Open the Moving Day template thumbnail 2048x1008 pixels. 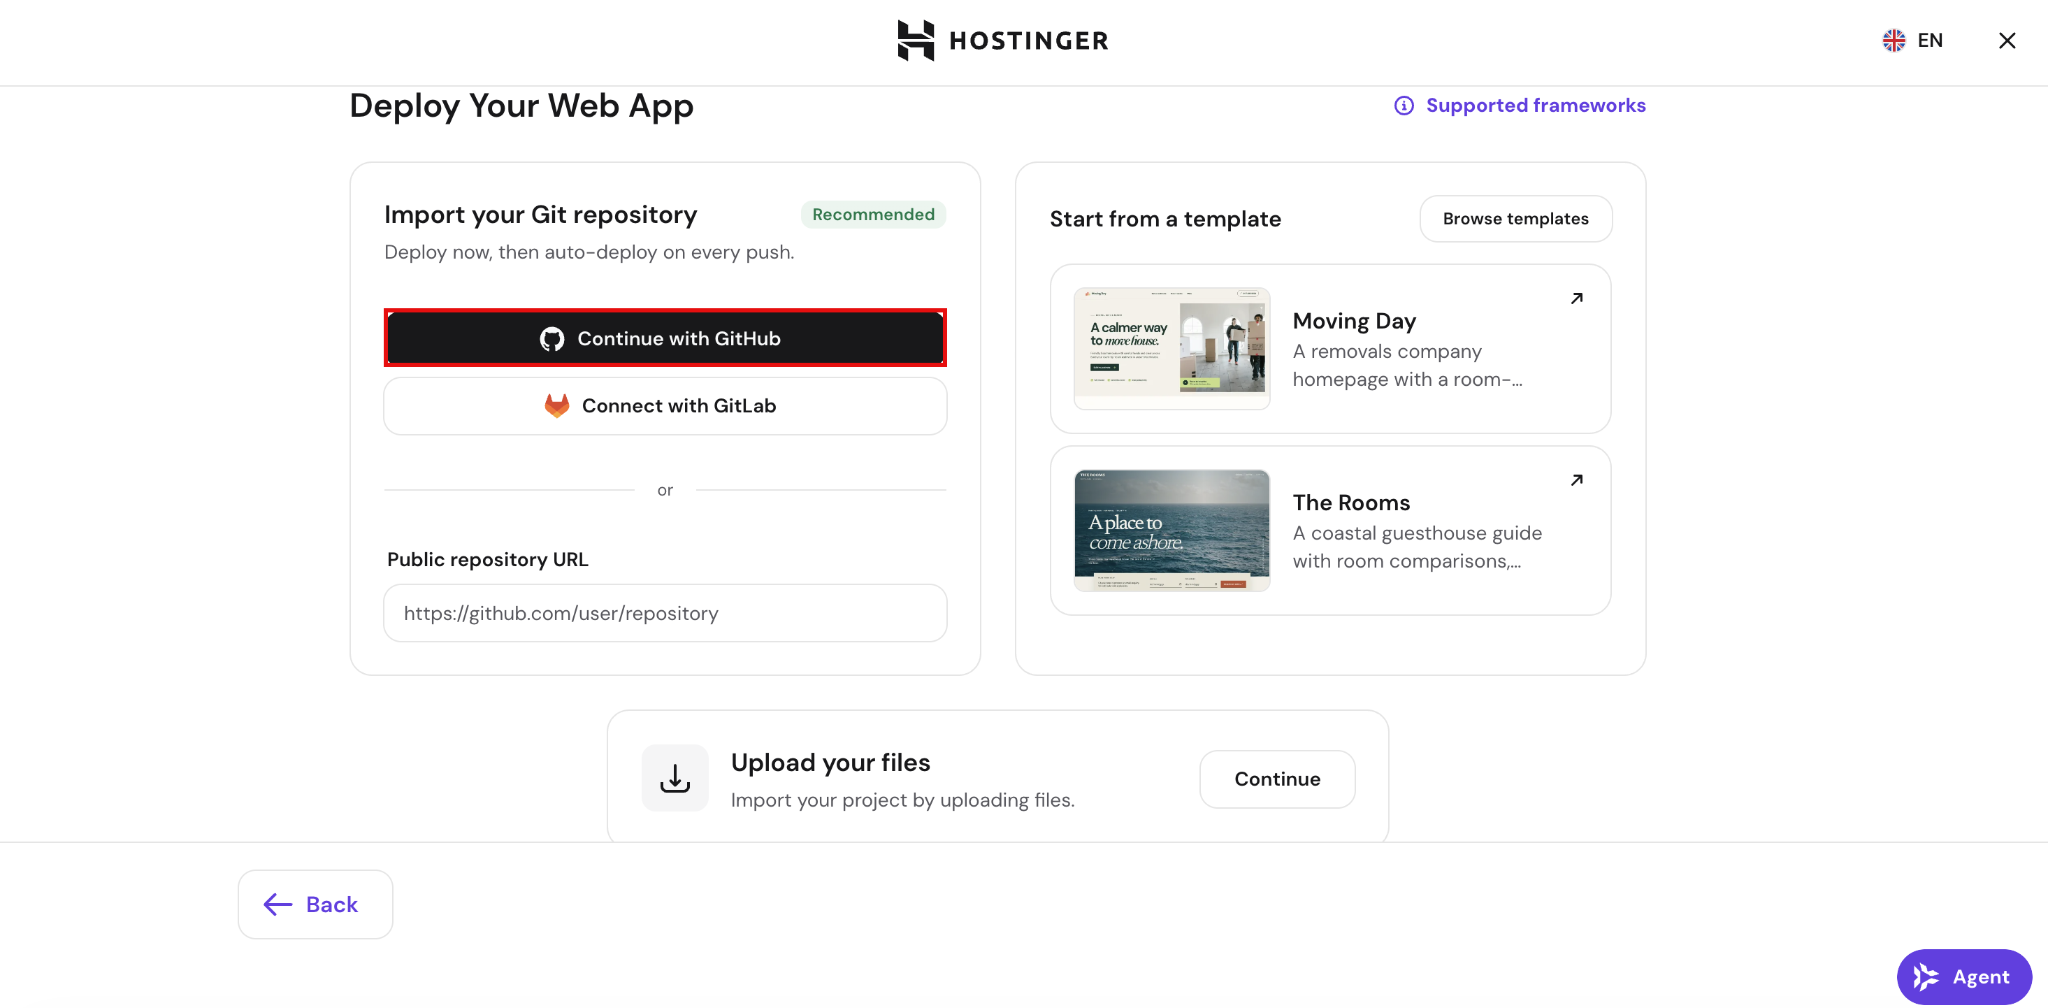coord(1172,348)
